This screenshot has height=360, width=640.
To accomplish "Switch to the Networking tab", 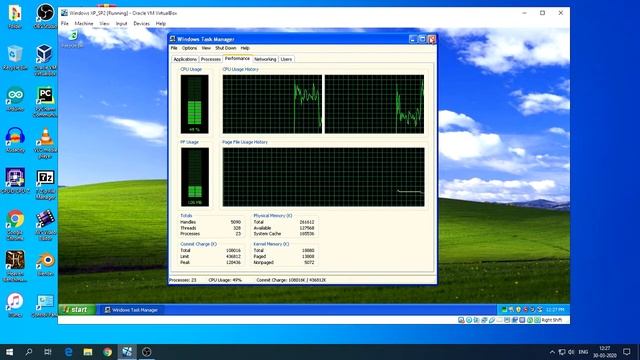I will pyautogui.click(x=265, y=59).
